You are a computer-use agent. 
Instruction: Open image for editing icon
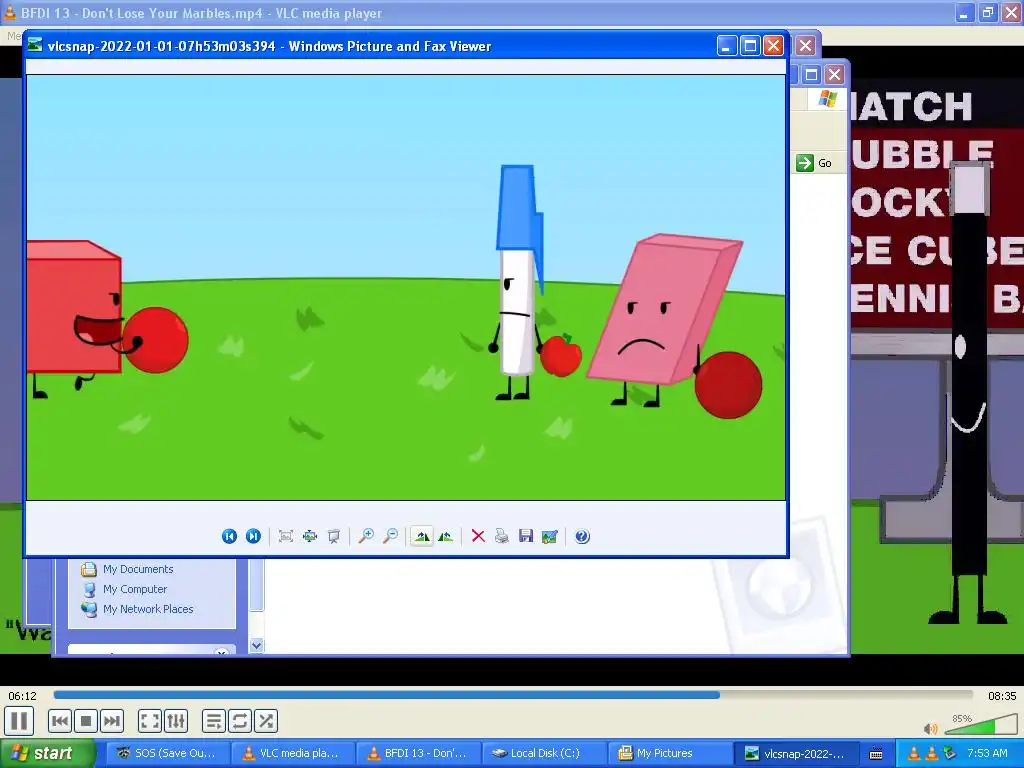(x=550, y=536)
